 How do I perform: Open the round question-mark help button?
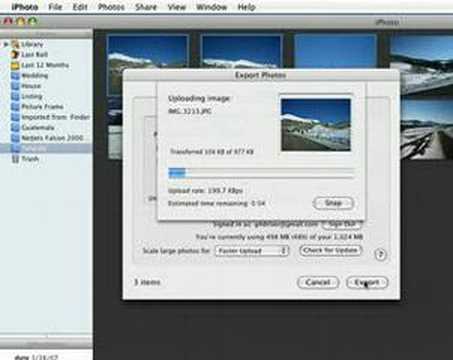381,255
